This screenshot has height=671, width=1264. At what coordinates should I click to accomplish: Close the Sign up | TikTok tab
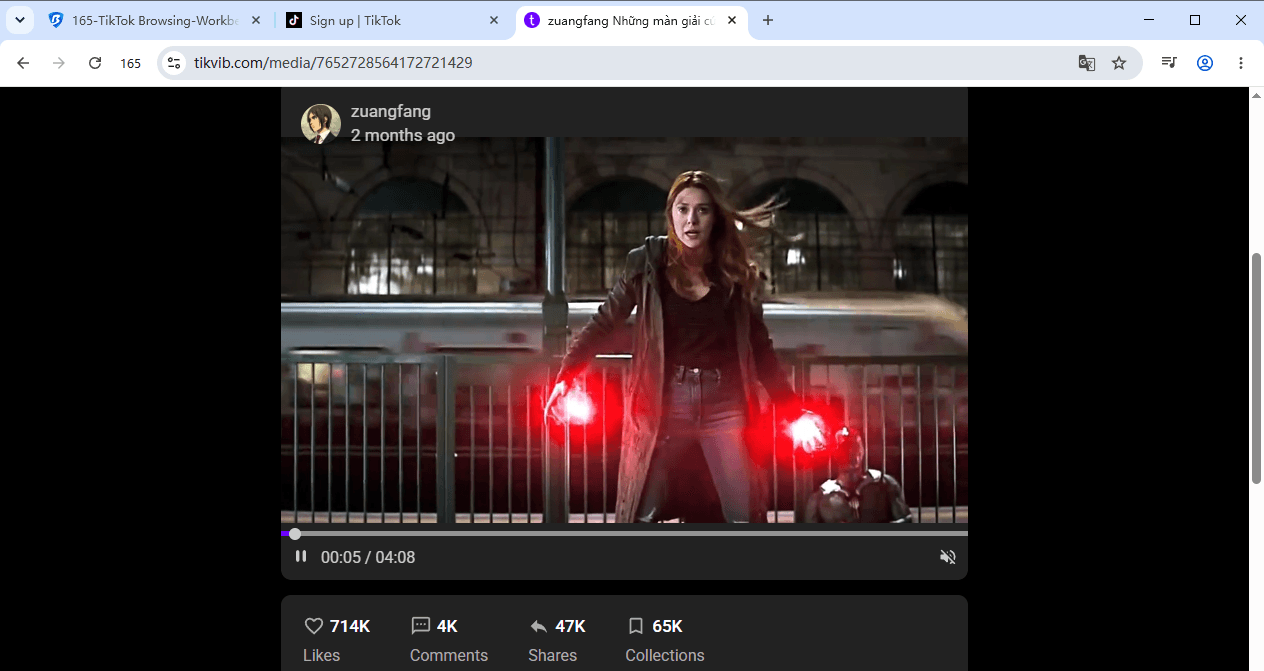pyautogui.click(x=493, y=20)
